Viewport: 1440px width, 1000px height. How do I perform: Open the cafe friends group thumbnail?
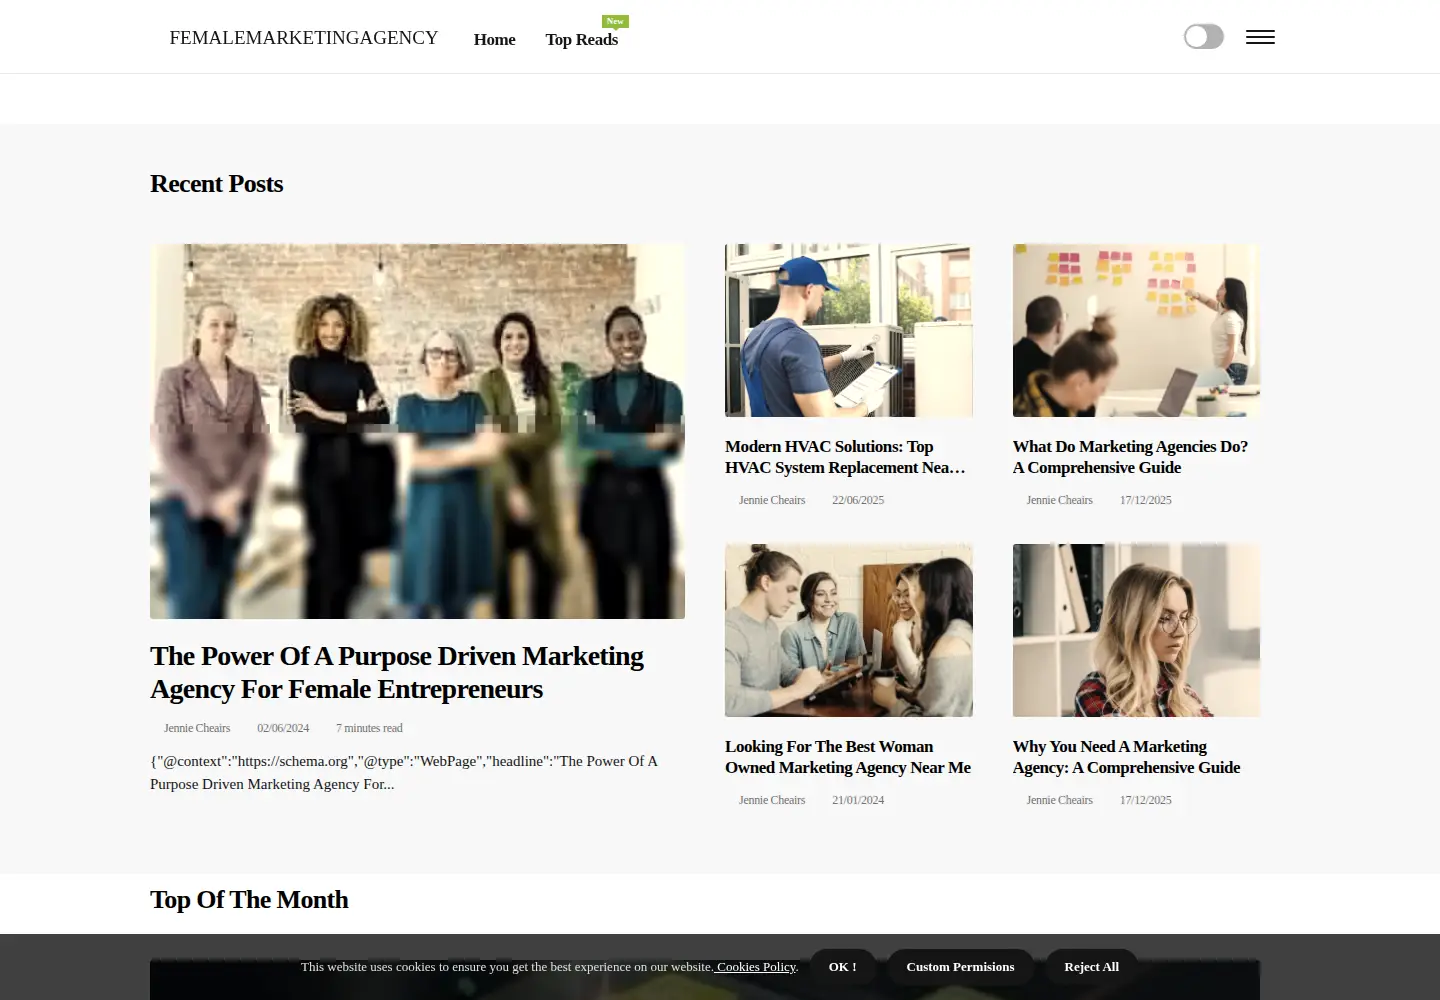point(849,630)
